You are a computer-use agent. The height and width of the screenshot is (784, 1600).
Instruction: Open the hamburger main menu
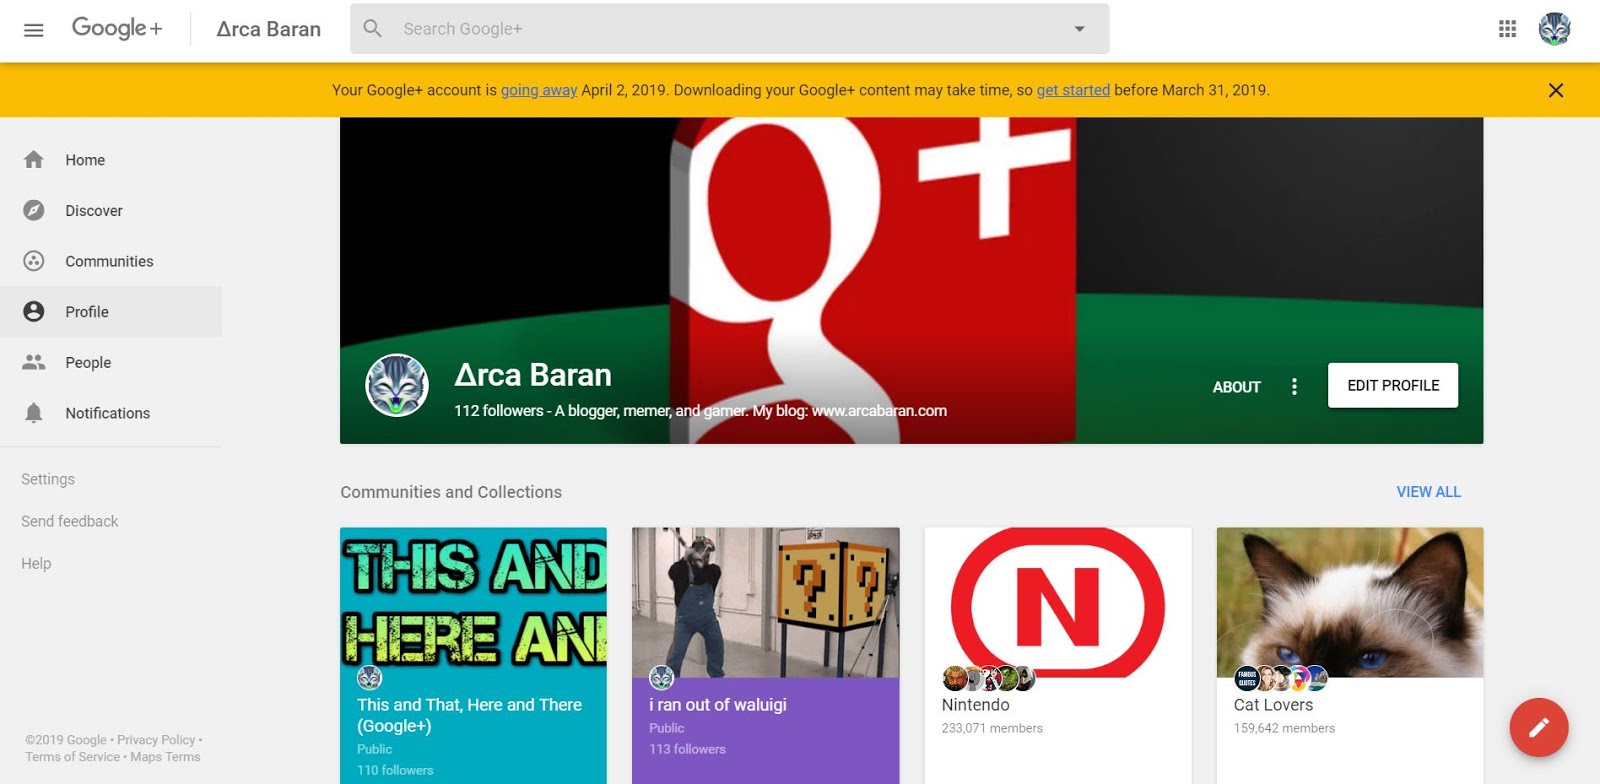tap(33, 30)
